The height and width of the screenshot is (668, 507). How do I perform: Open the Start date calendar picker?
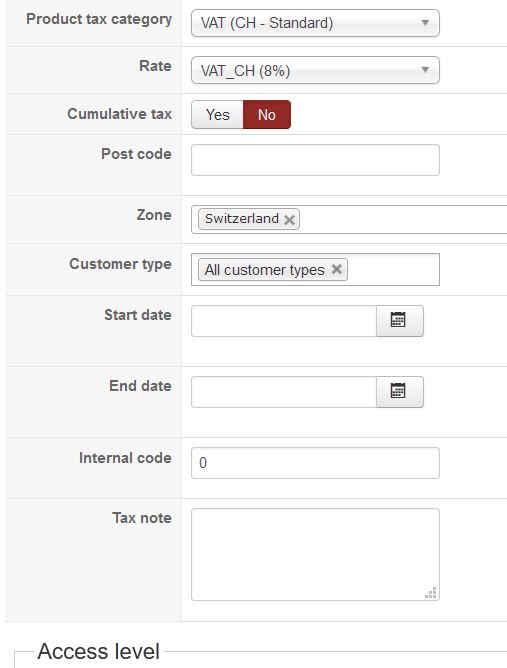point(400,321)
